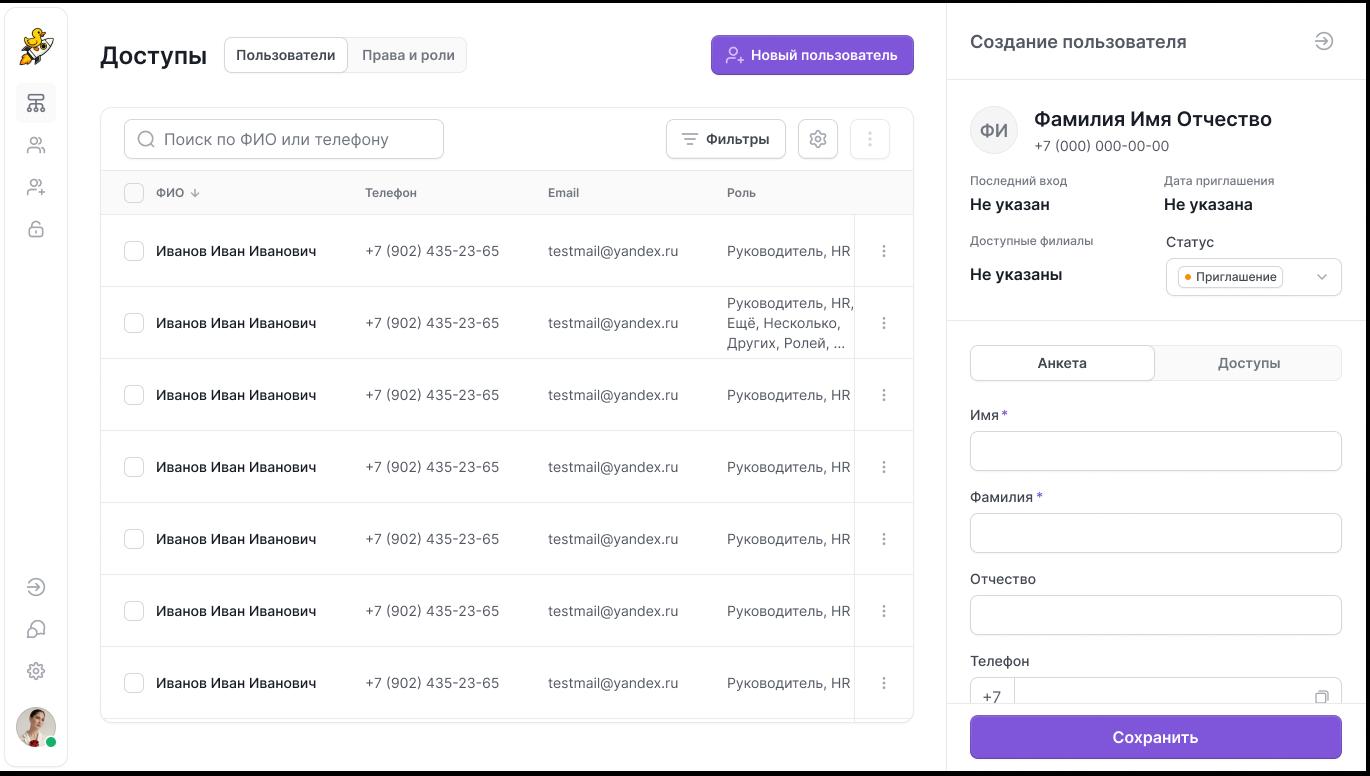Open the Фильтры button
This screenshot has height=776, width=1370.
[x=726, y=139]
